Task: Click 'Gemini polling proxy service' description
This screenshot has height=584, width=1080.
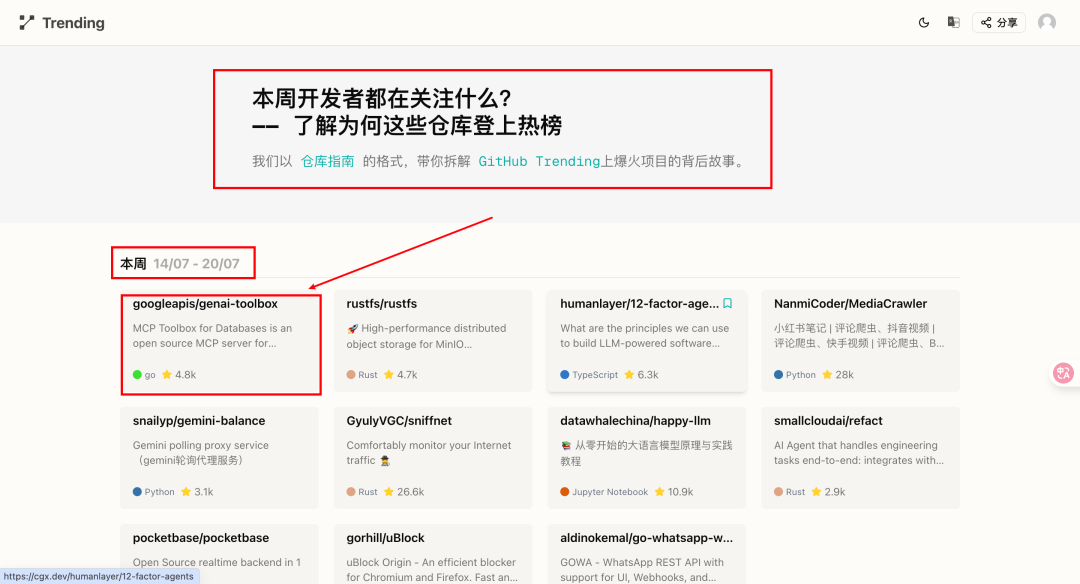Action: point(200,452)
